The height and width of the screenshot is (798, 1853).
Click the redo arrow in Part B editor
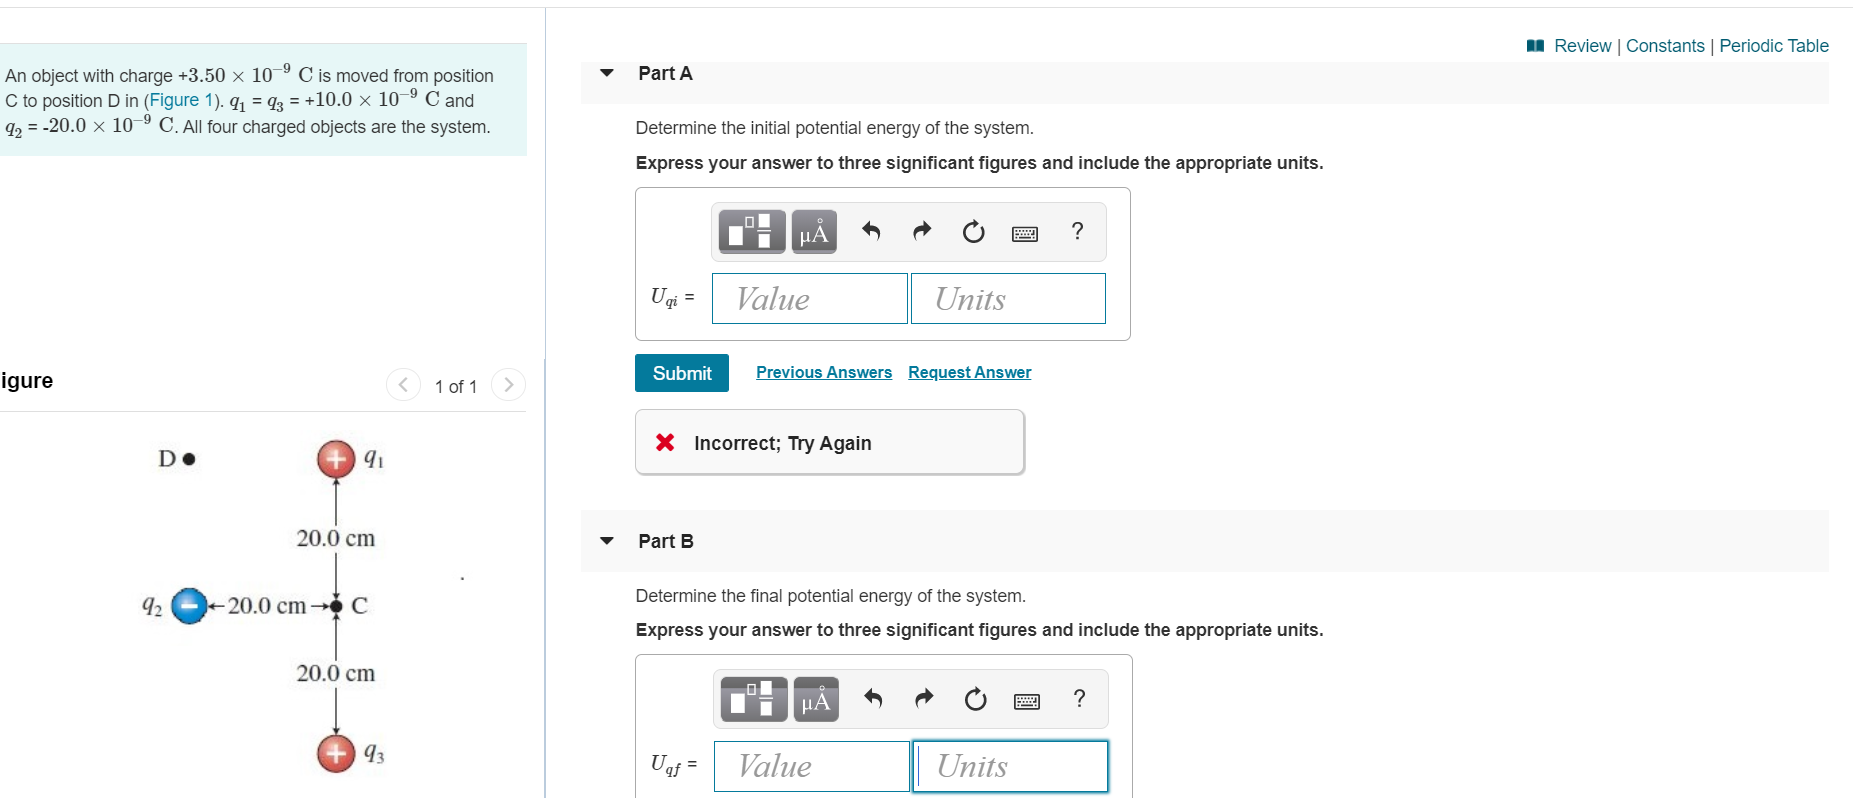point(923,699)
